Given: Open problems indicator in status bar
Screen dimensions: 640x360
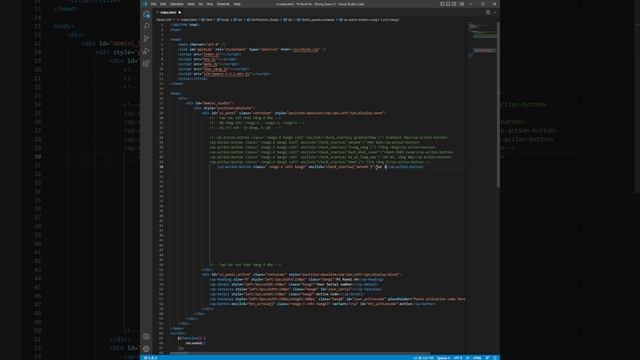Looking at the screenshot, I should pyautogui.click(x=150, y=358).
